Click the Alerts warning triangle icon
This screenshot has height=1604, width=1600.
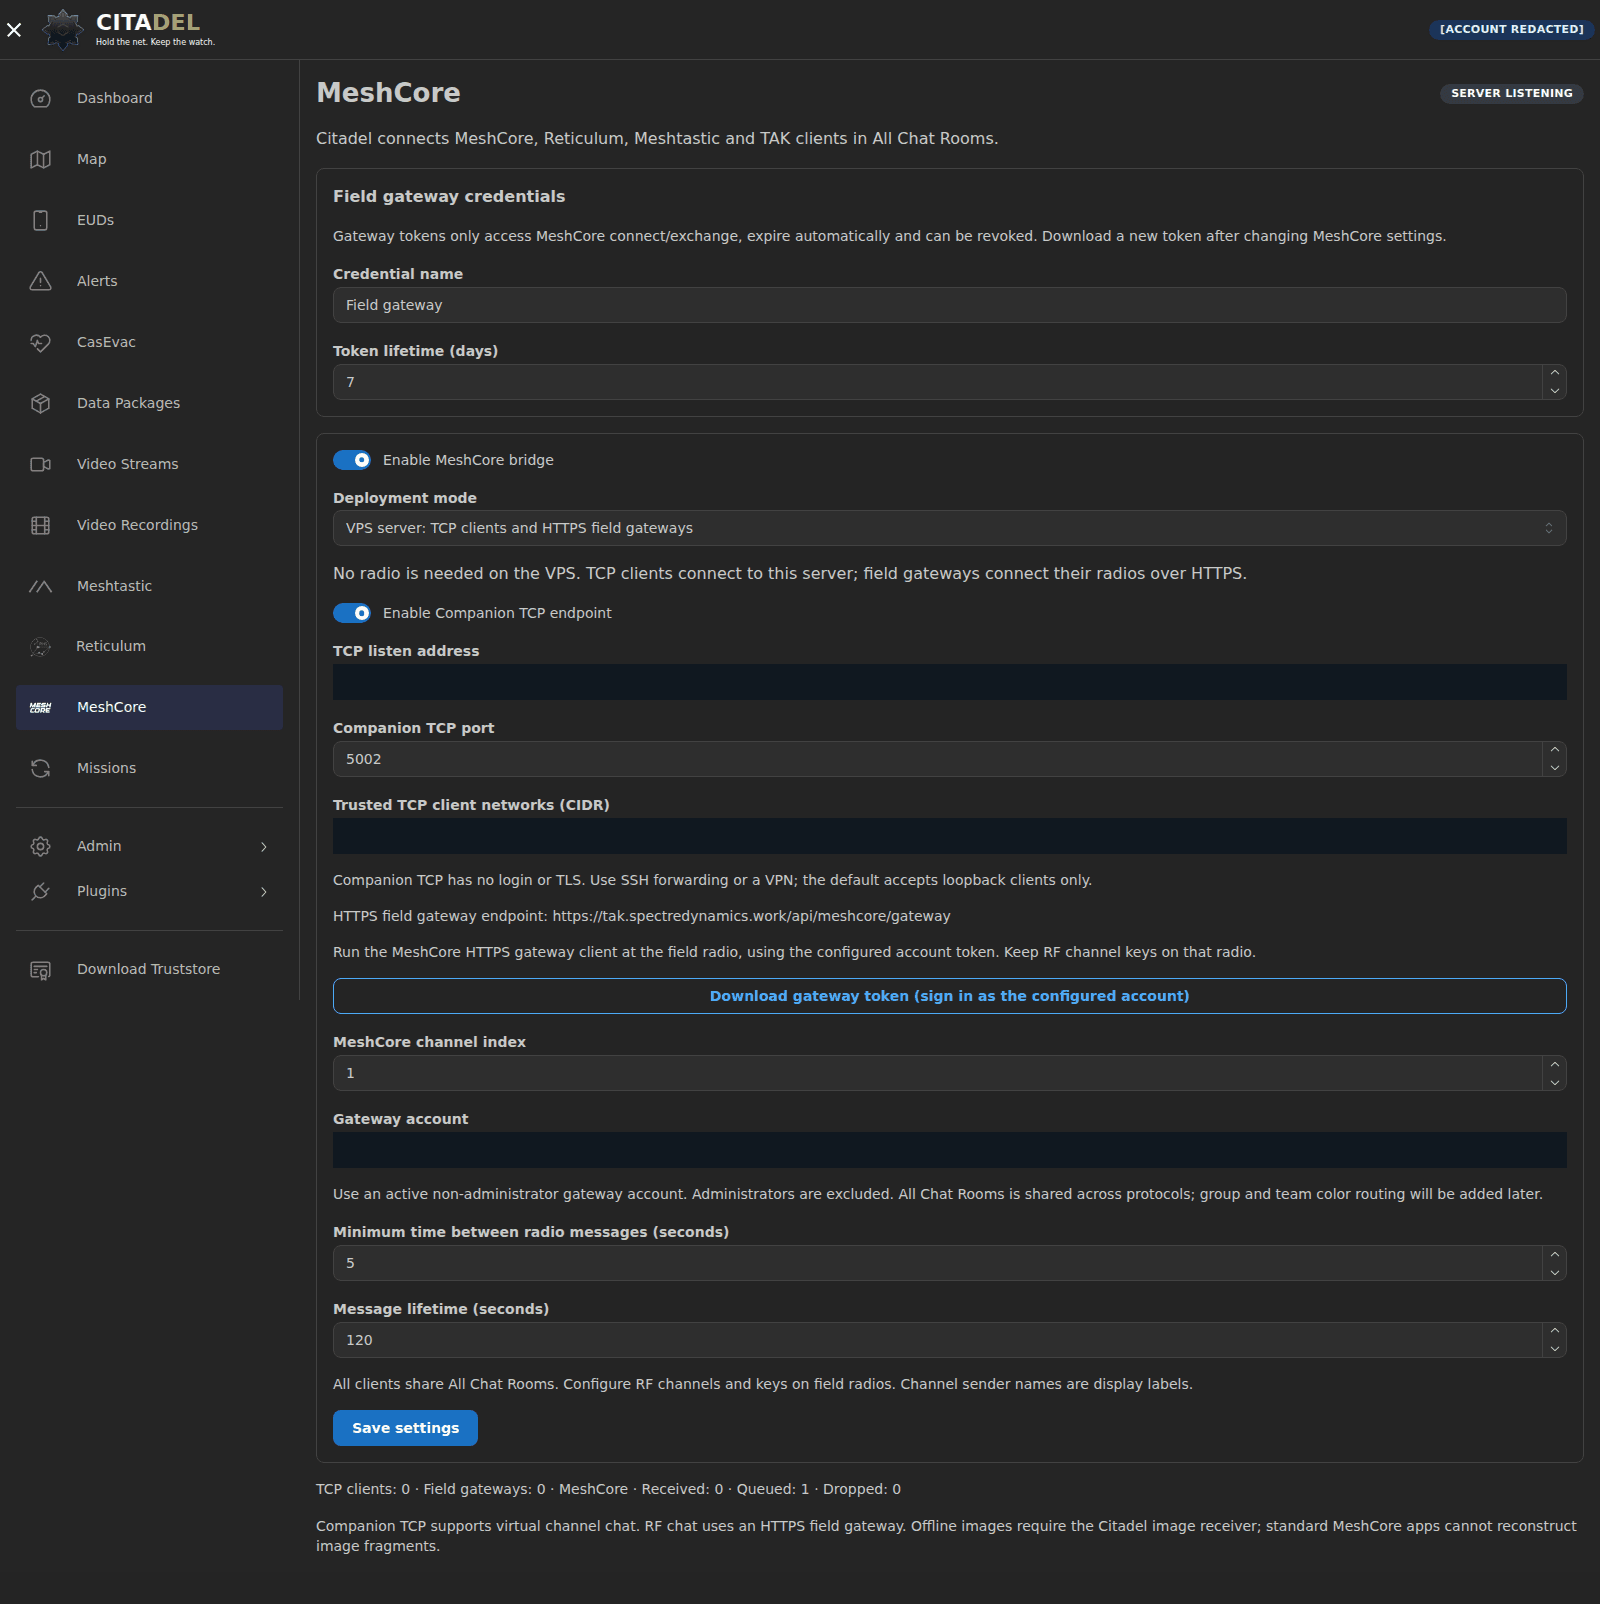[40, 281]
